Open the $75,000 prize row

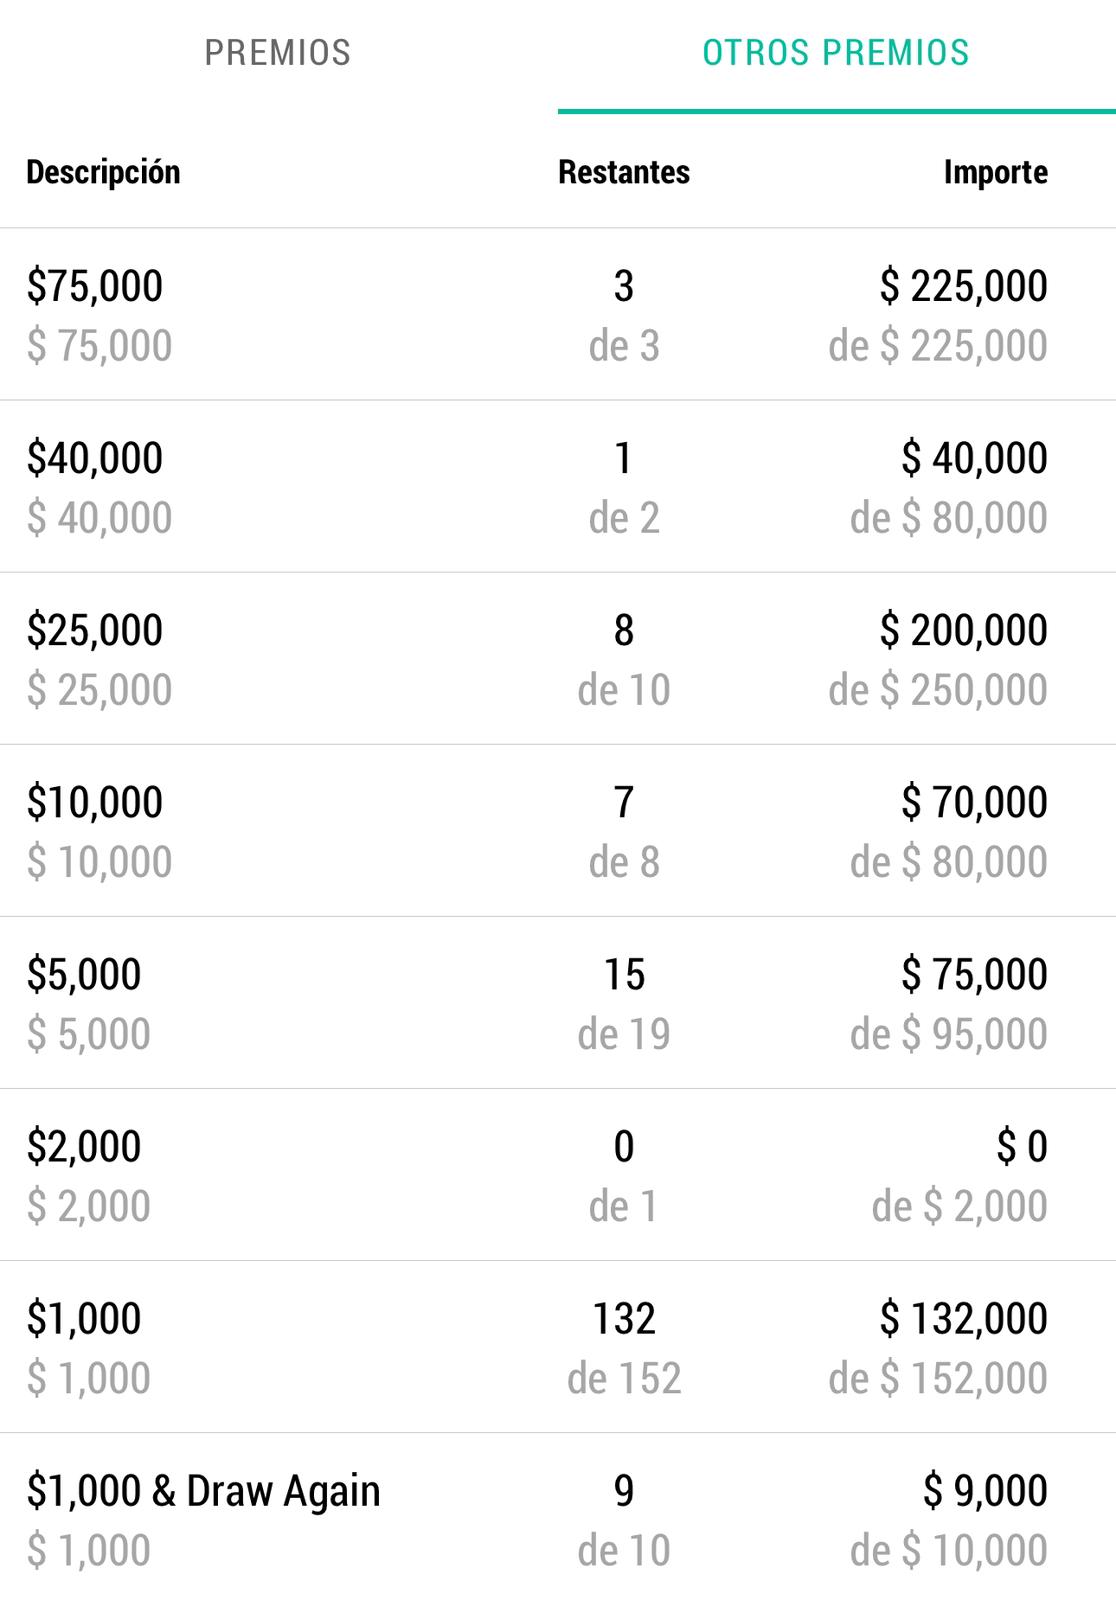(x=558, y=315)
